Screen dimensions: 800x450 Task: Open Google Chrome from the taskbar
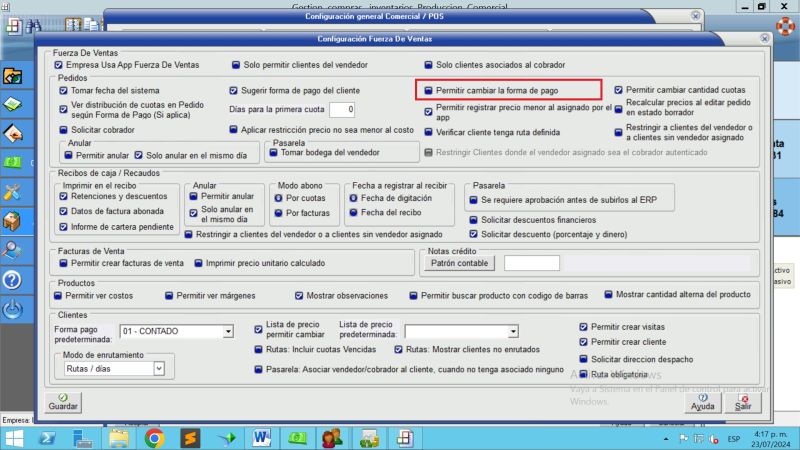tap(154, 438)
